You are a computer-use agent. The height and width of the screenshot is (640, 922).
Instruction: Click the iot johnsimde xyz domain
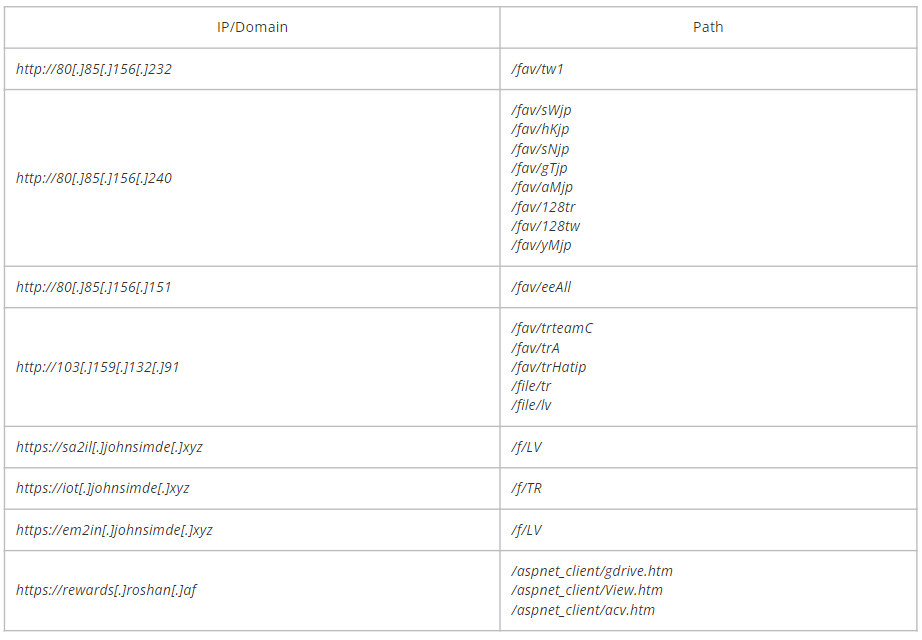click(103, 488)
